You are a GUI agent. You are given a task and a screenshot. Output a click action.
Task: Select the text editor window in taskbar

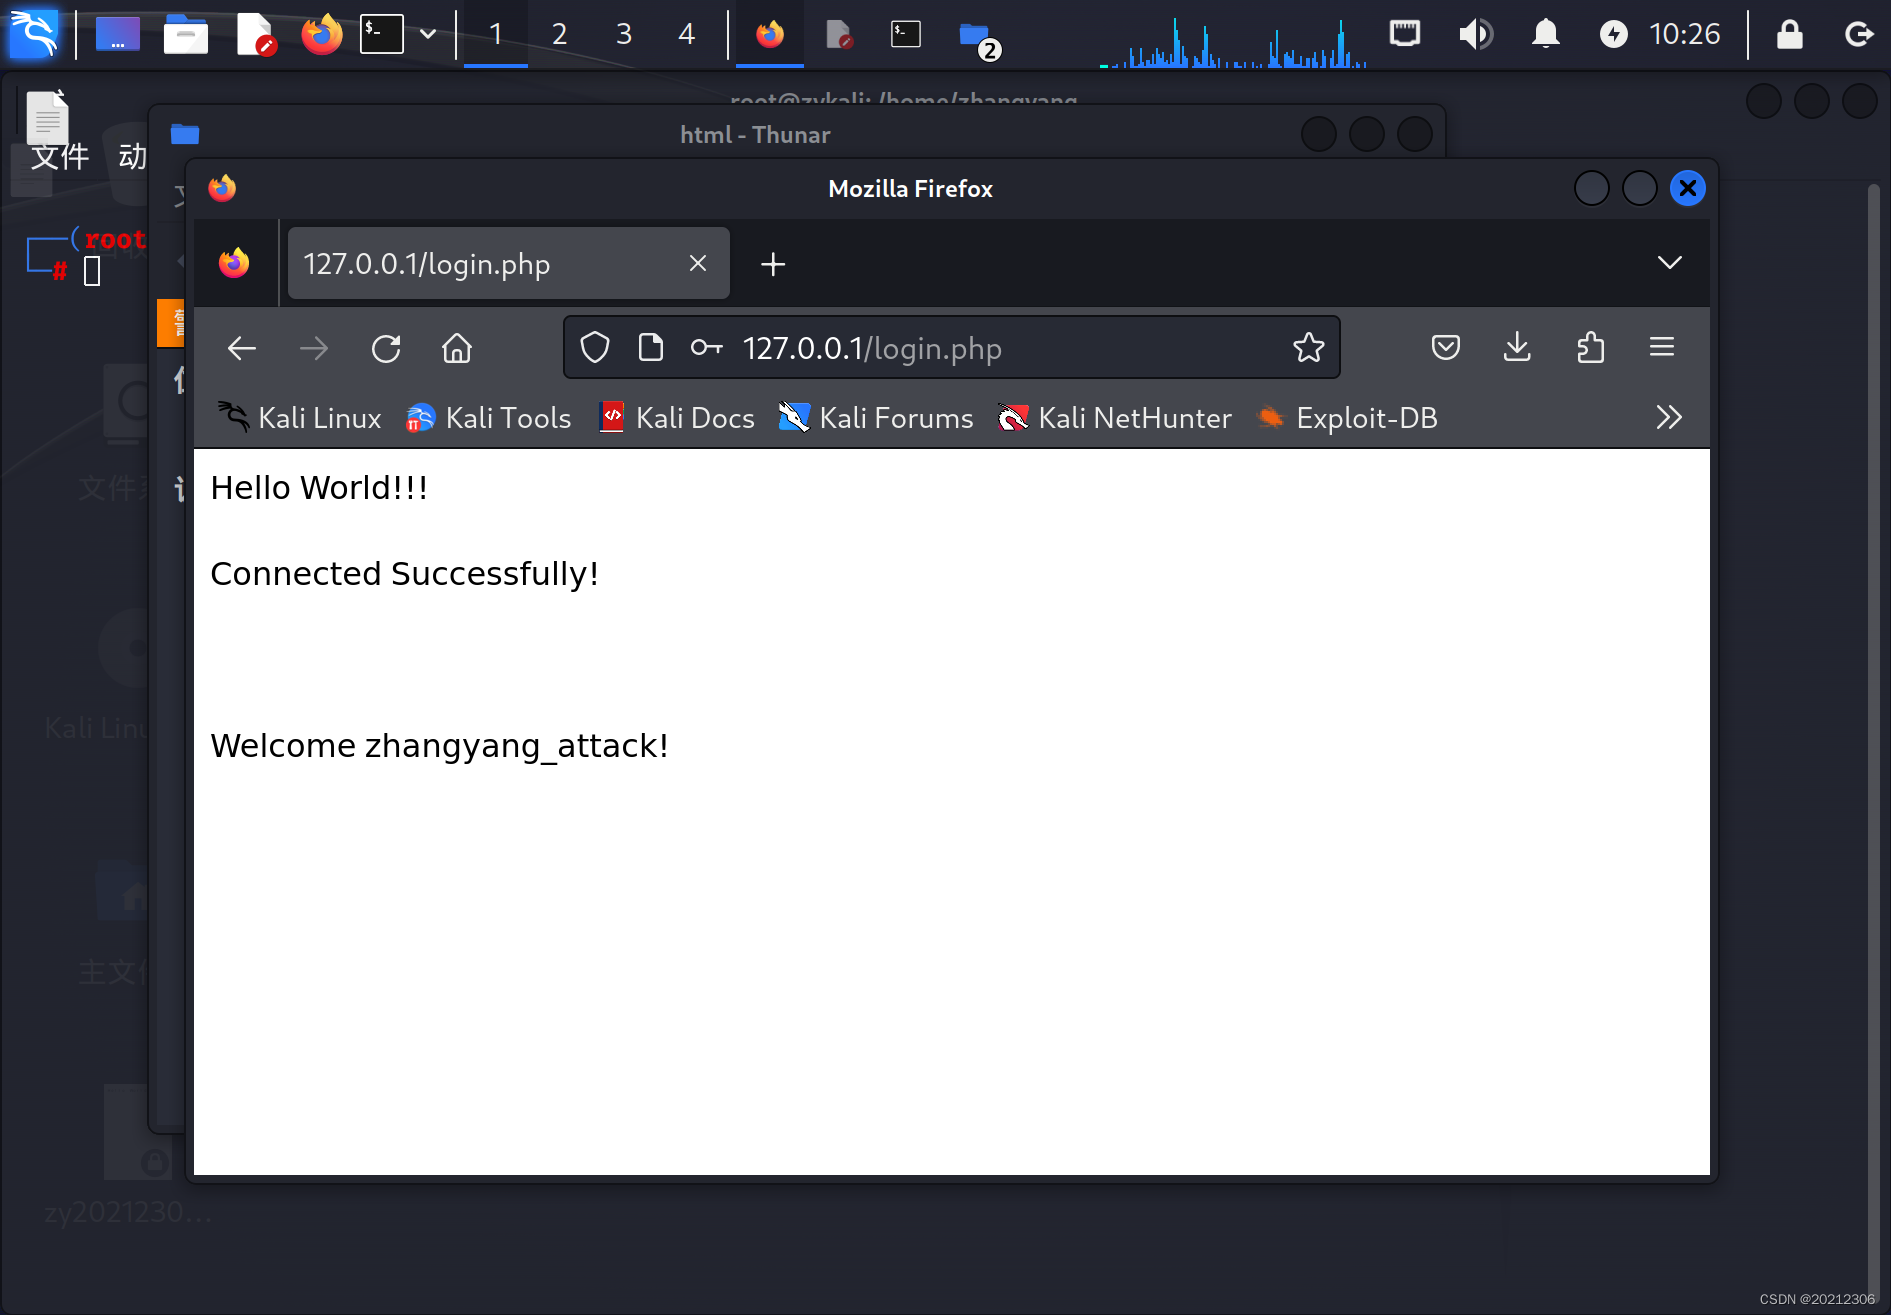tap(838, 34)
